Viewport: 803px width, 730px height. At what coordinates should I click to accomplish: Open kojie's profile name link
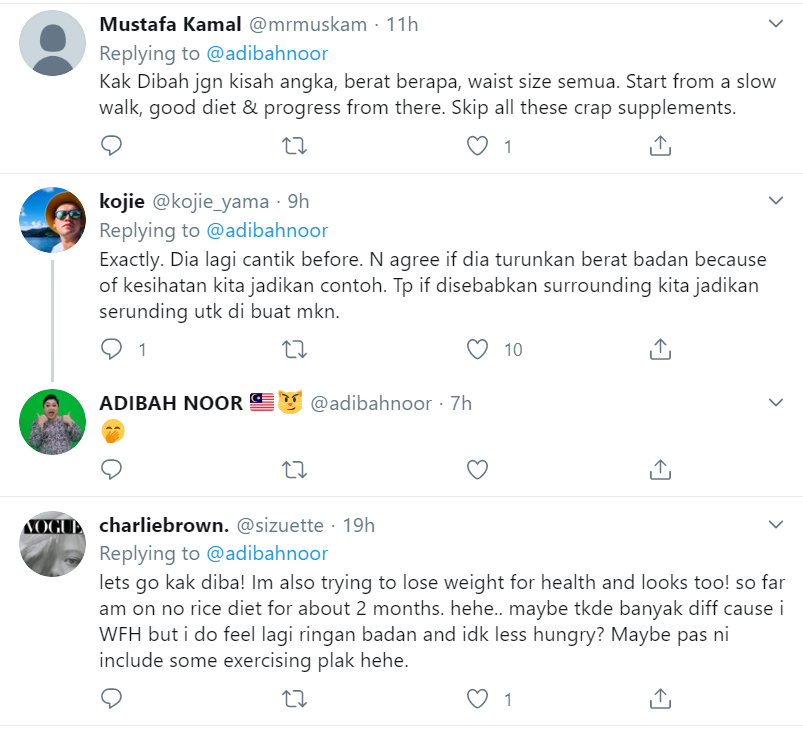tap(123, 201)
